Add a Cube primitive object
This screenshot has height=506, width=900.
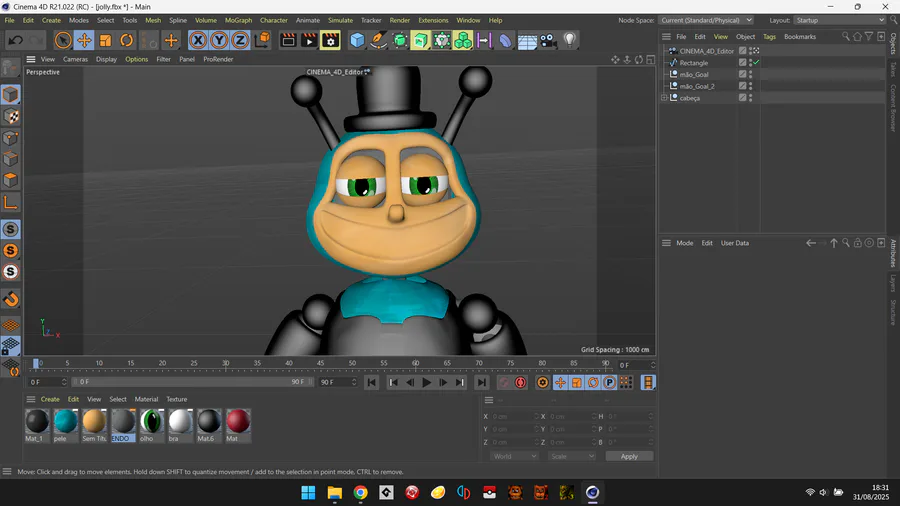coord(357,40)
